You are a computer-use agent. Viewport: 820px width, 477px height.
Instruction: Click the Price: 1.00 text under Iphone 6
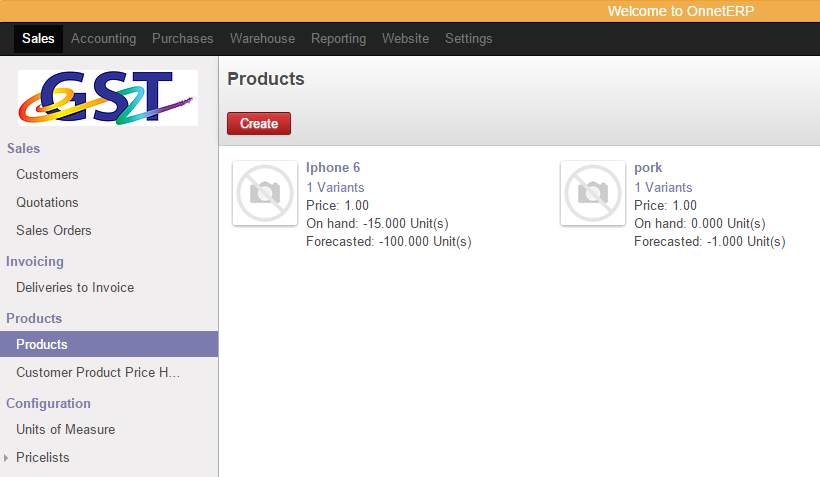point(337,206)
